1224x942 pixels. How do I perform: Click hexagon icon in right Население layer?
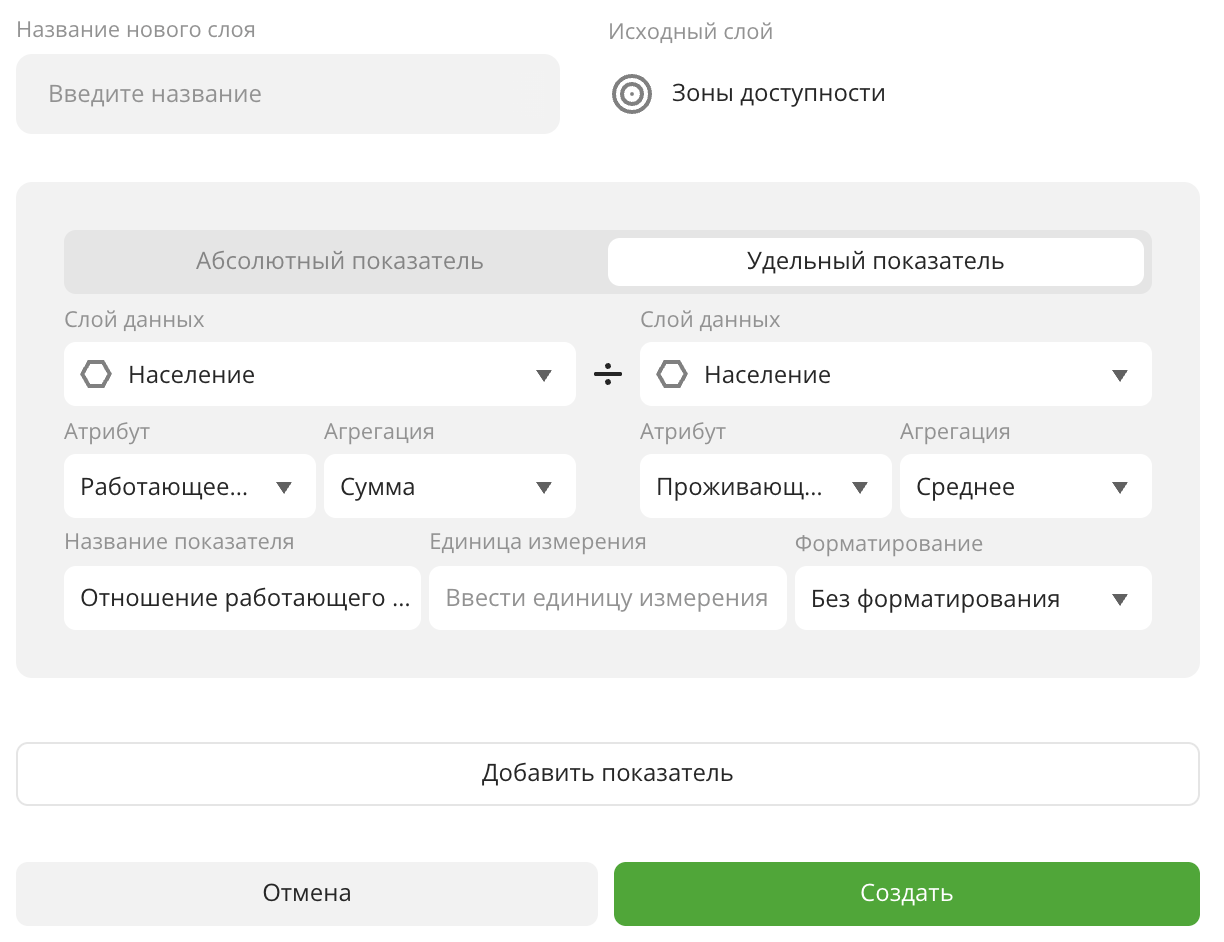click(672, 375)
